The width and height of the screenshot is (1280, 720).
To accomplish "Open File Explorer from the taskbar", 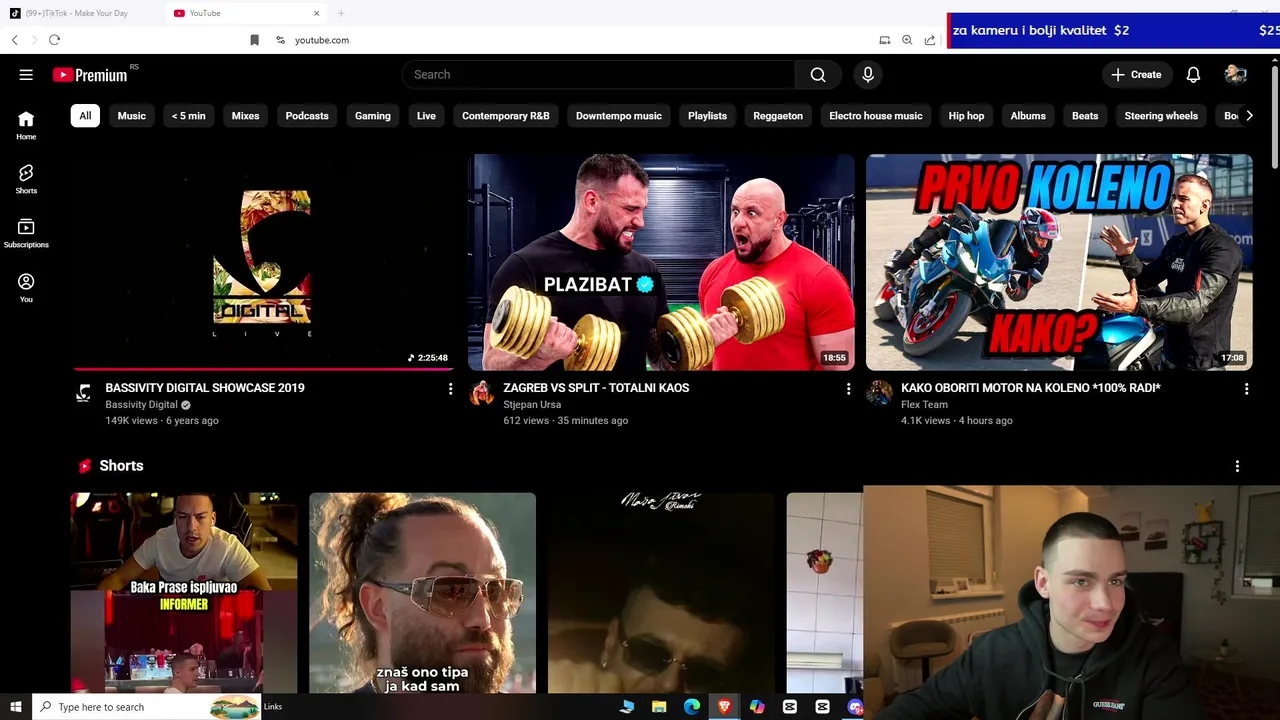I will [x=659, y=707].
